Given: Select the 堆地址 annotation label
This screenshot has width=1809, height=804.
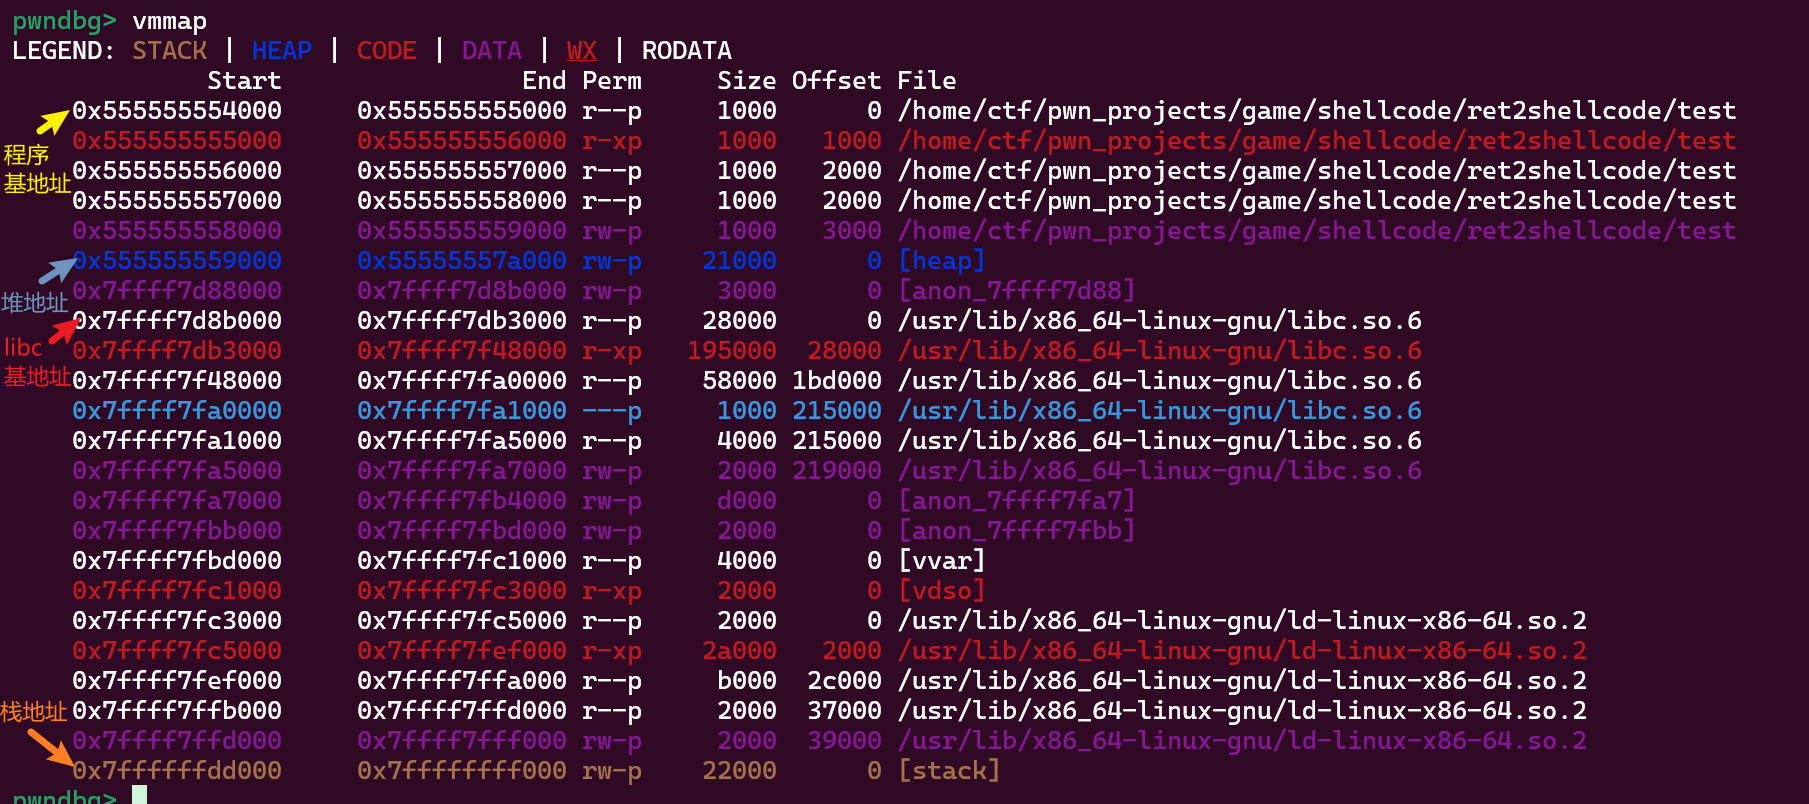Looking at the screenshot, I should tap(34, 303).
